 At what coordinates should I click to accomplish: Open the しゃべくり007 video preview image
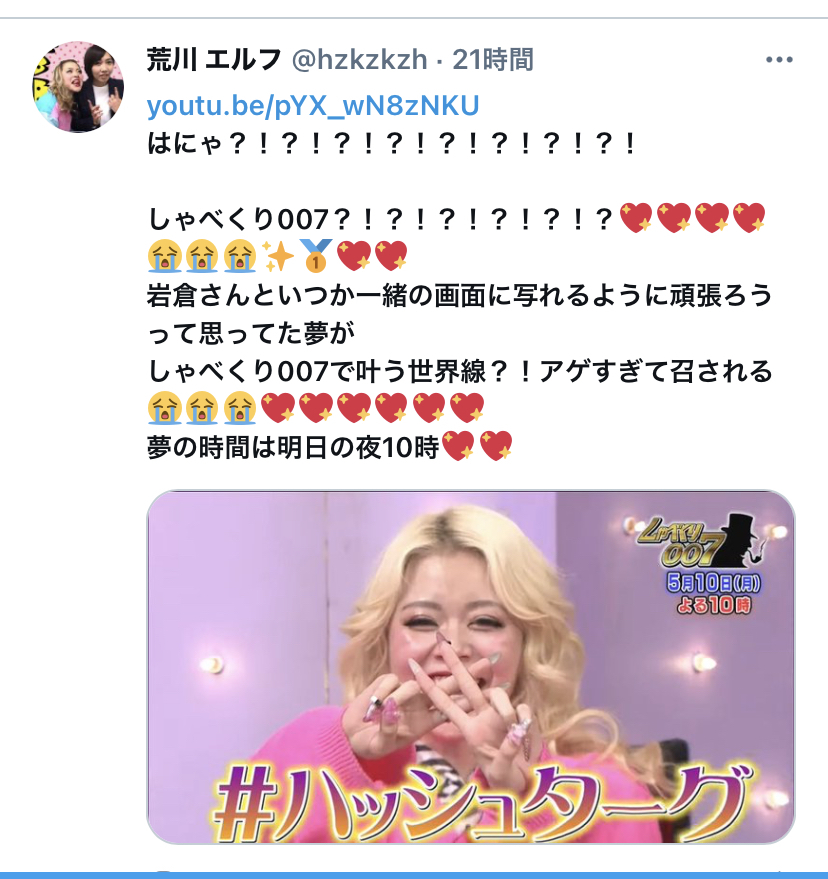(x=471, y=667)
